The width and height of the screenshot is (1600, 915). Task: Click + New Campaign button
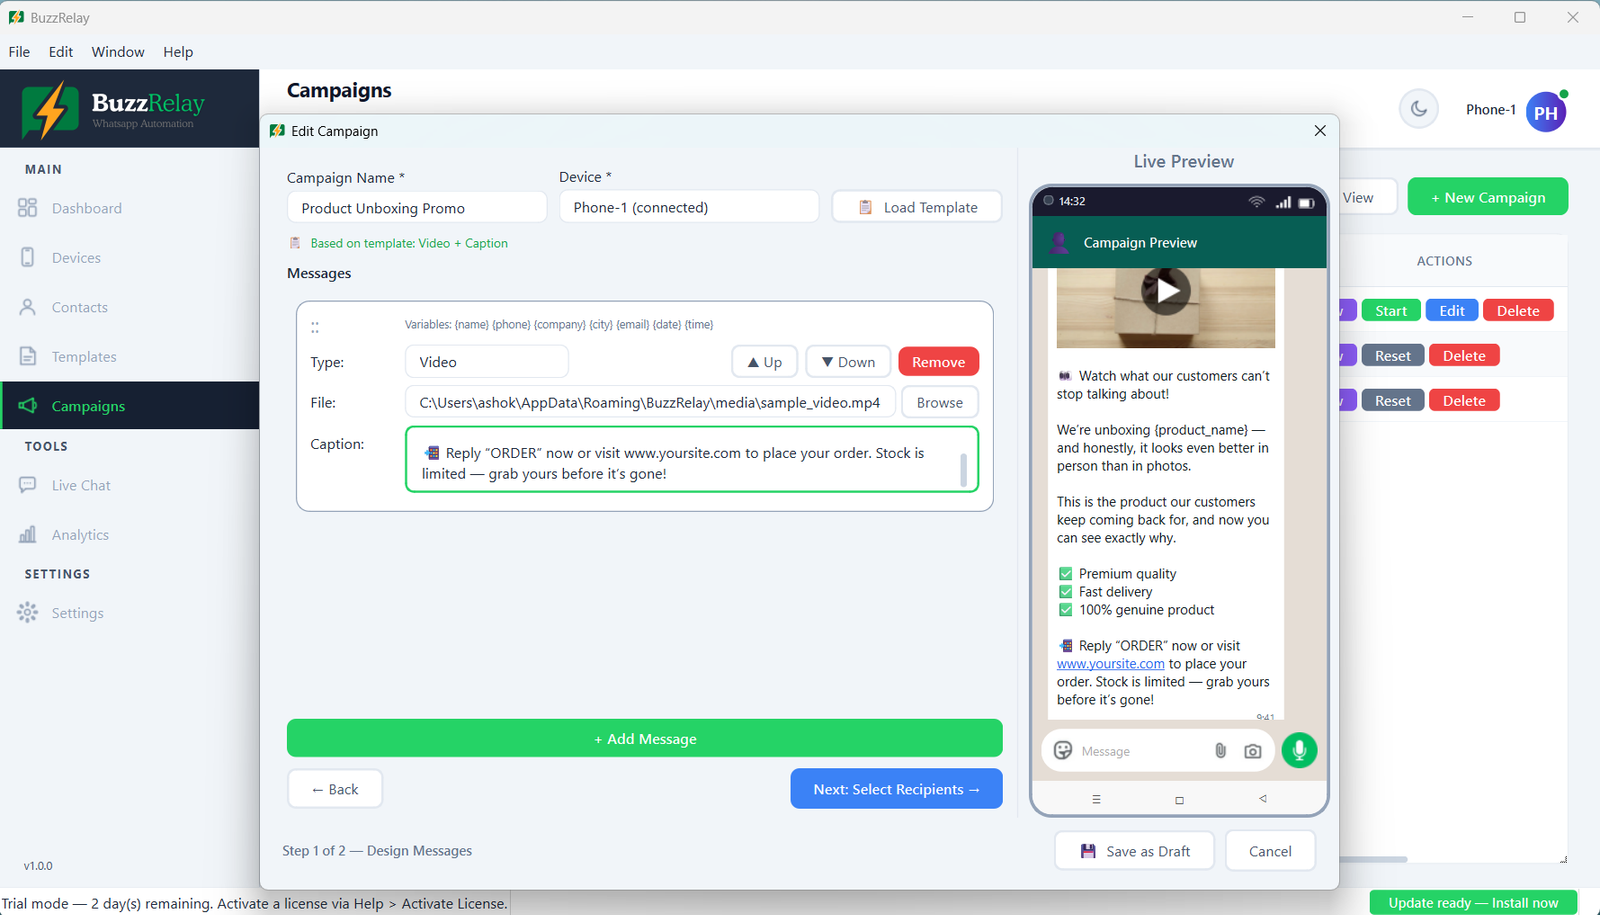click(1488, 197)
